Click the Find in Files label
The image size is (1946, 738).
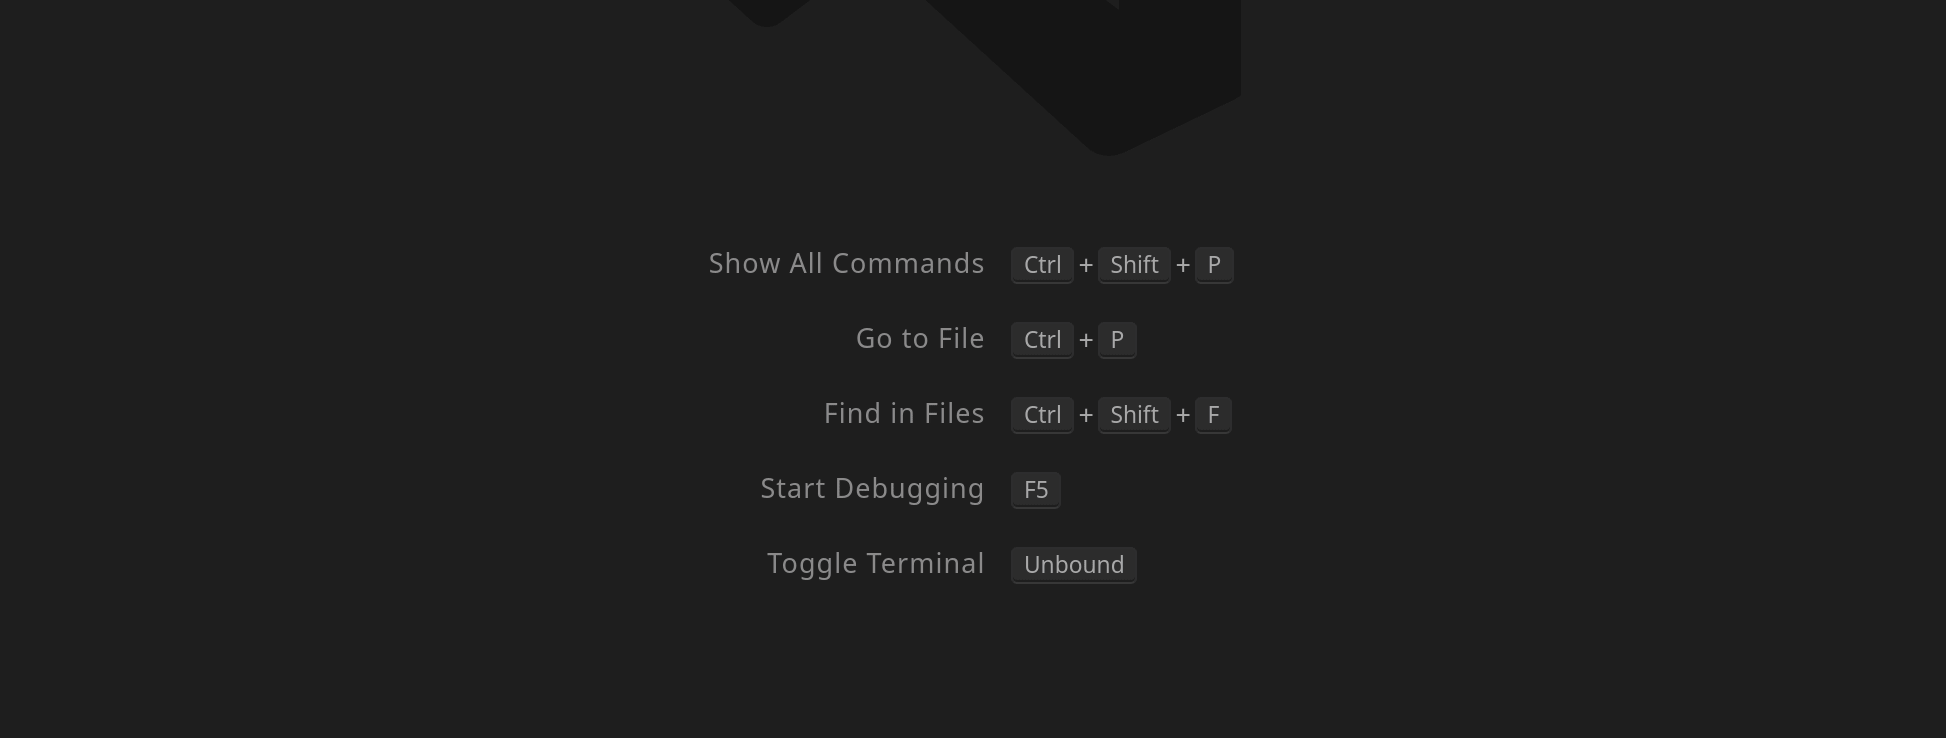904,414
